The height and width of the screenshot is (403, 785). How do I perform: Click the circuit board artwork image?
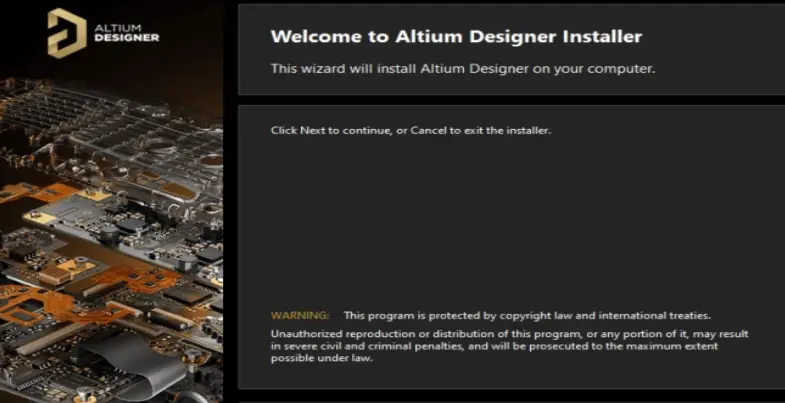coord(111,240)
